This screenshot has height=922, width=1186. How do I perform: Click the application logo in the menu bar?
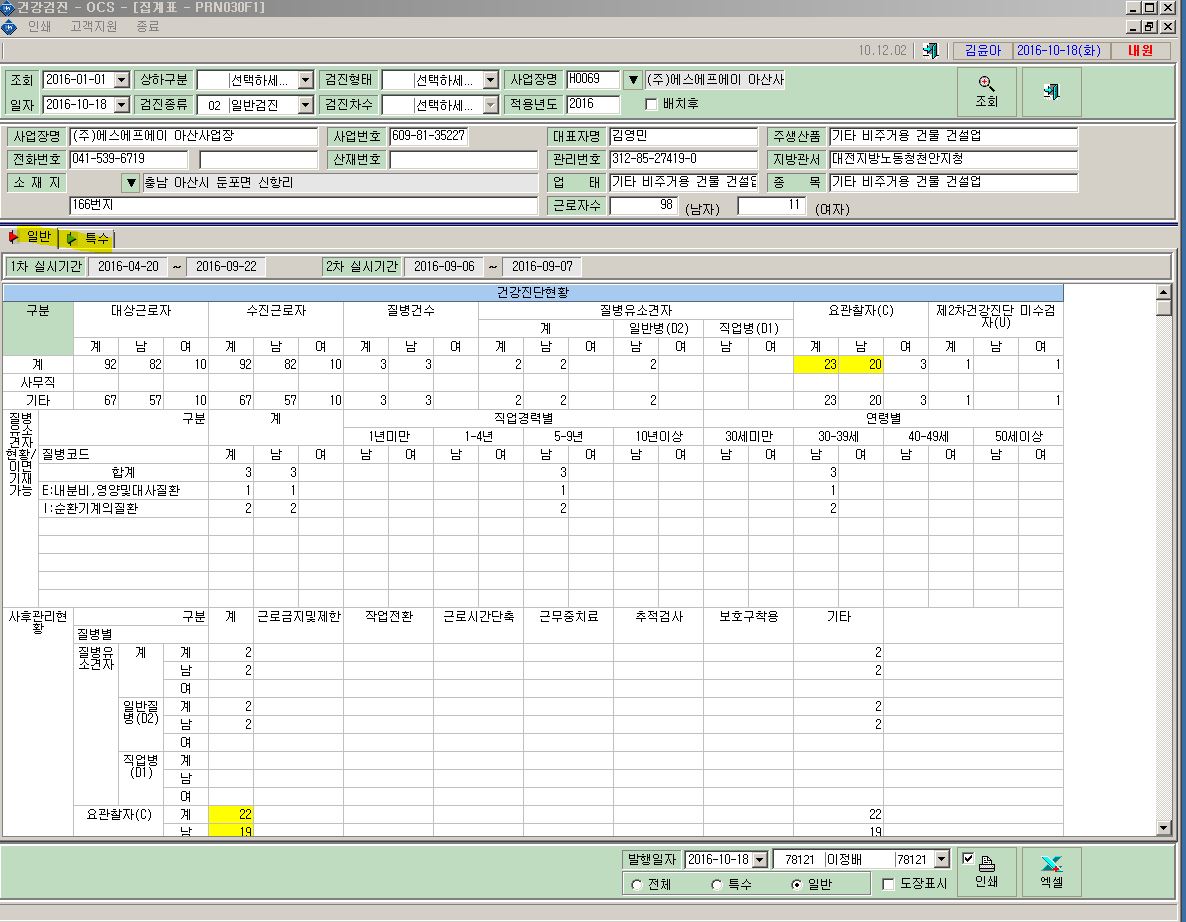tap(9, 27)
